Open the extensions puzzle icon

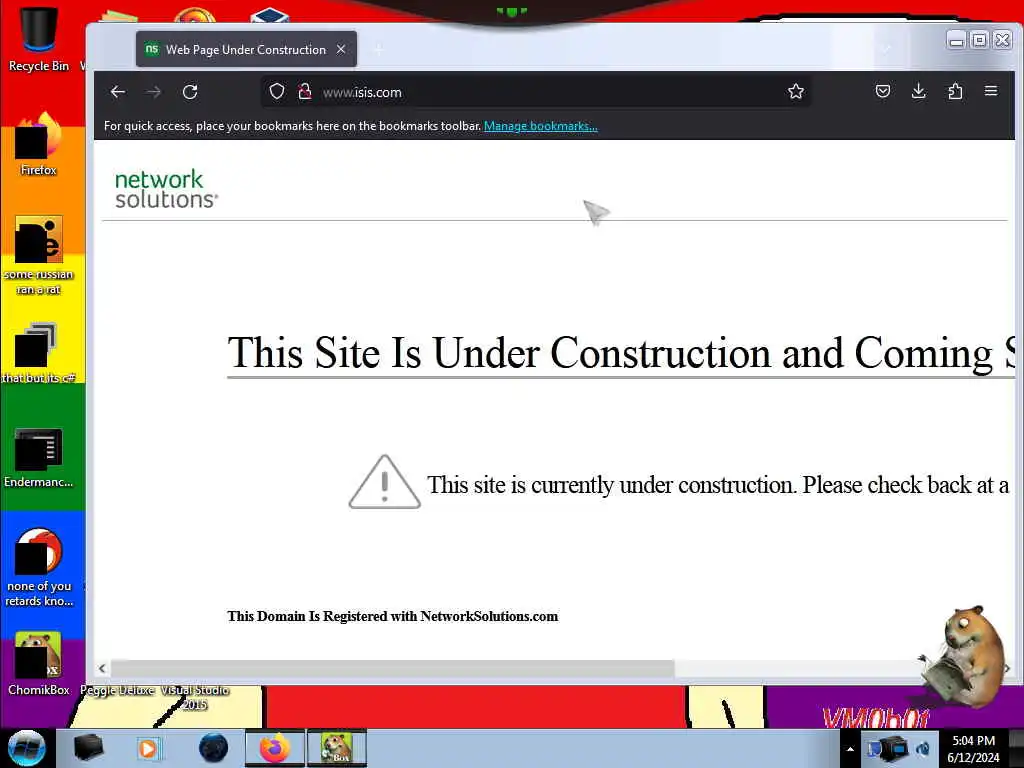(955, 91)
